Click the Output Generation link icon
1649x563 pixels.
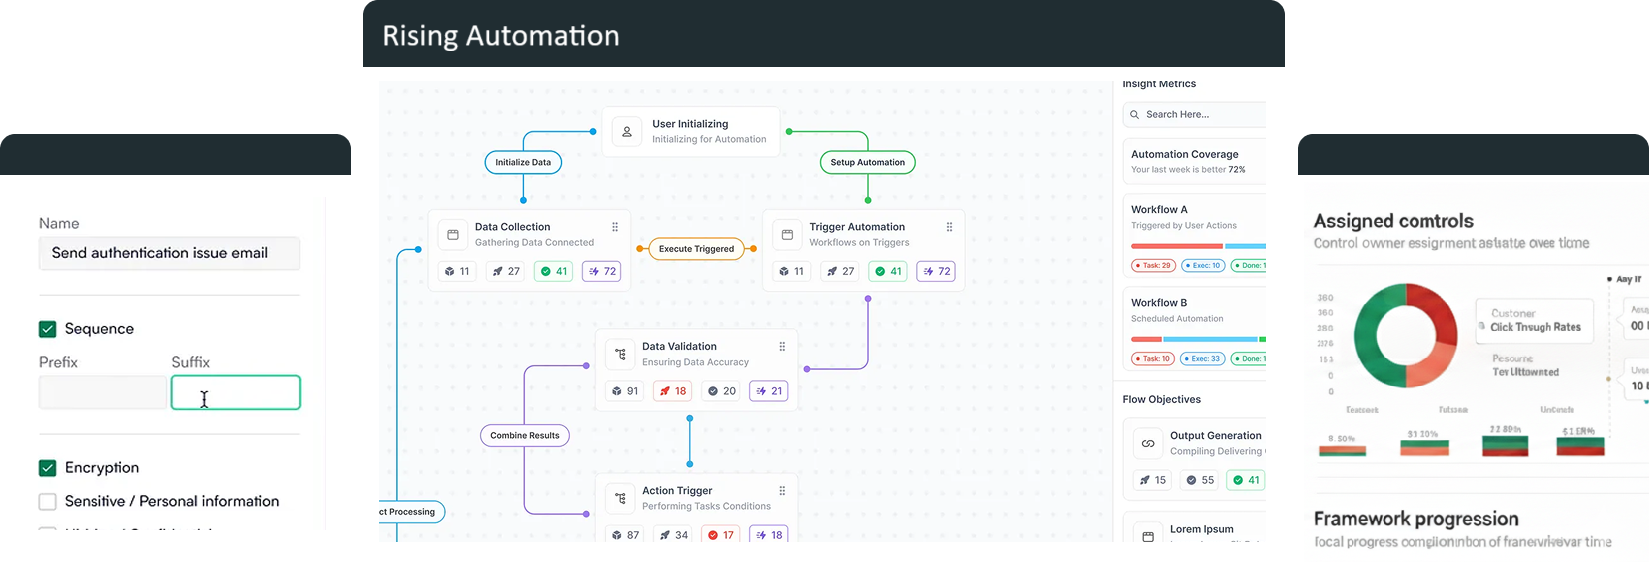[x=1148, y=443]
